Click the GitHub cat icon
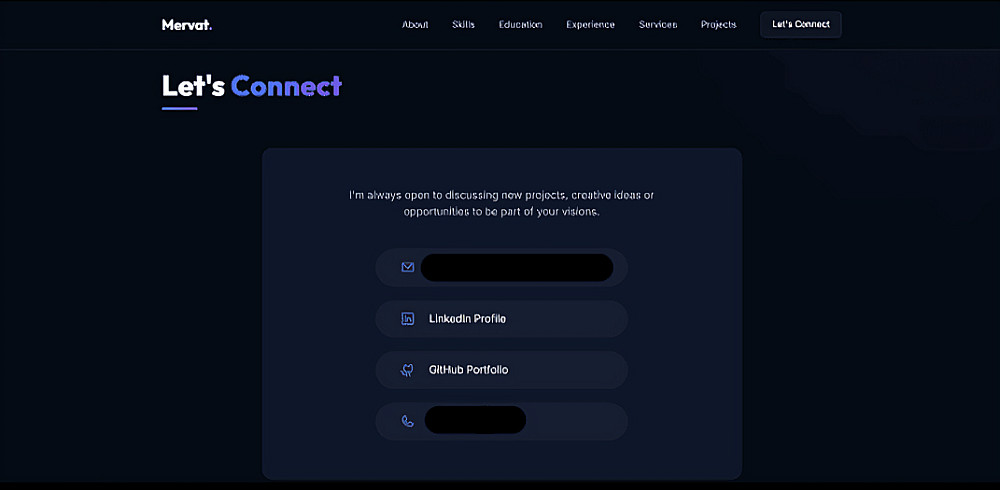1000x490 pixels. [x=408, y=370]
